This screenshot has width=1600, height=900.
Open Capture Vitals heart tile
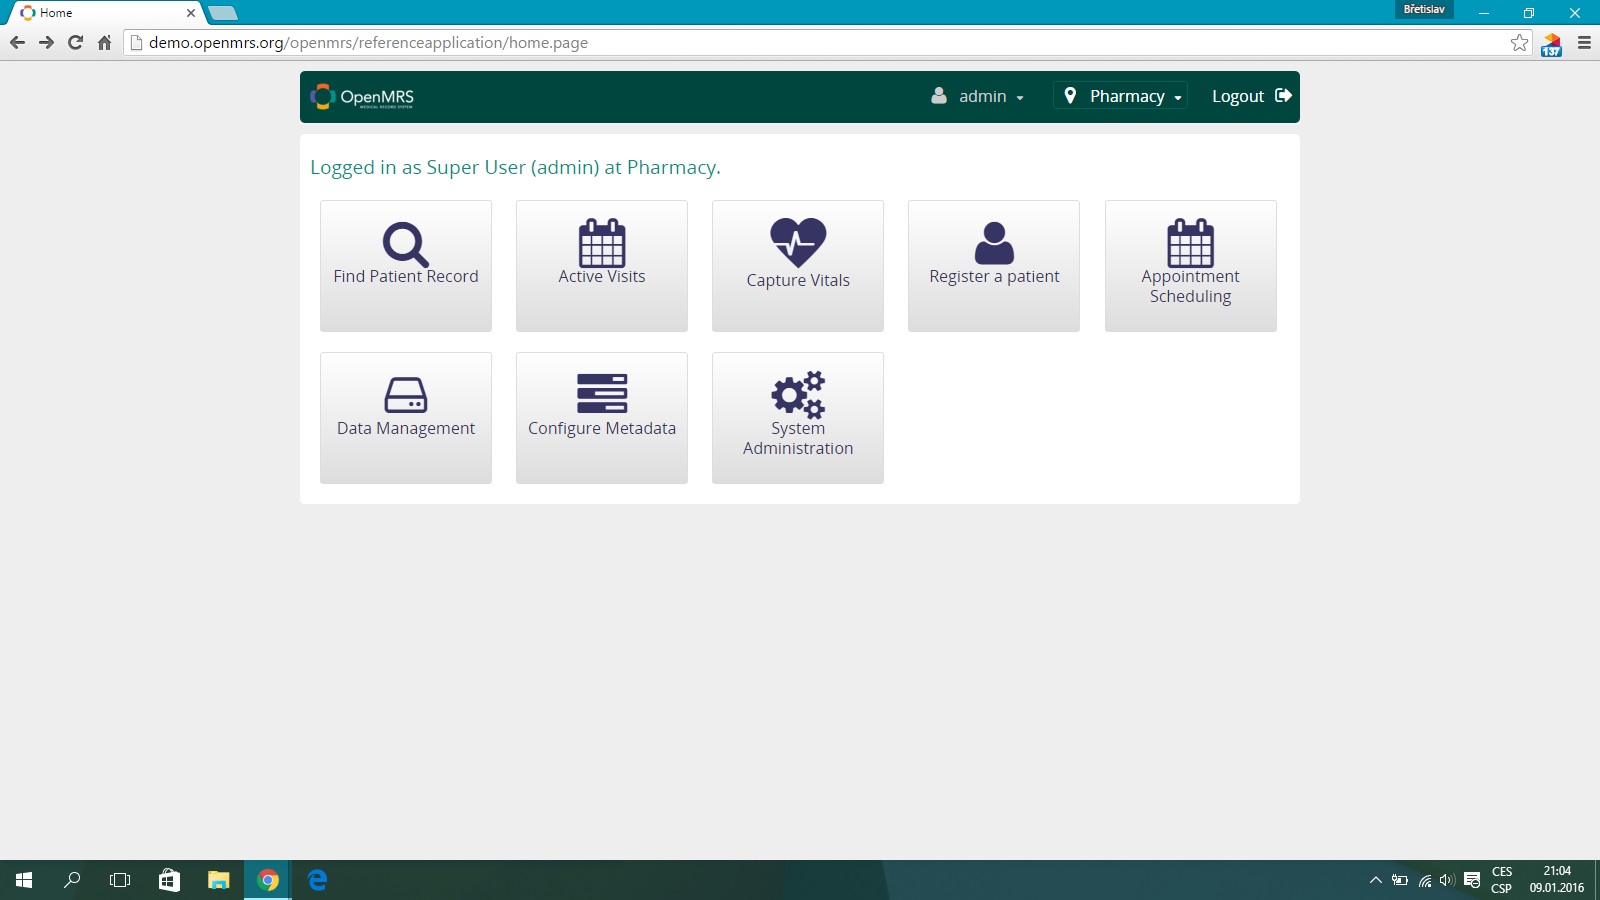797,265
